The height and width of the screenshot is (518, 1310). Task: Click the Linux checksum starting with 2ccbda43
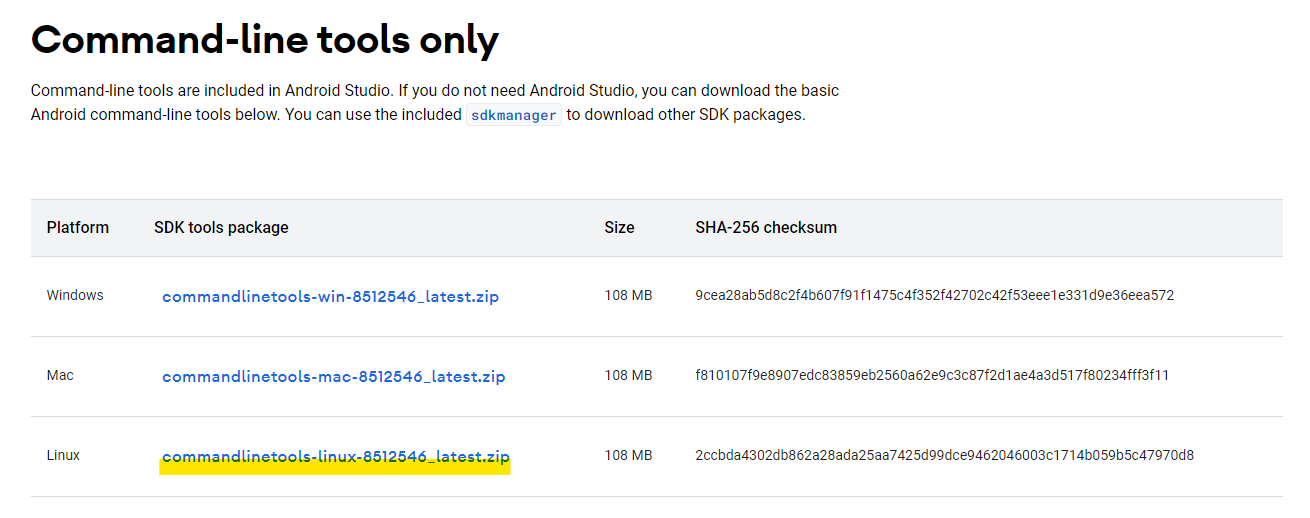944,456
